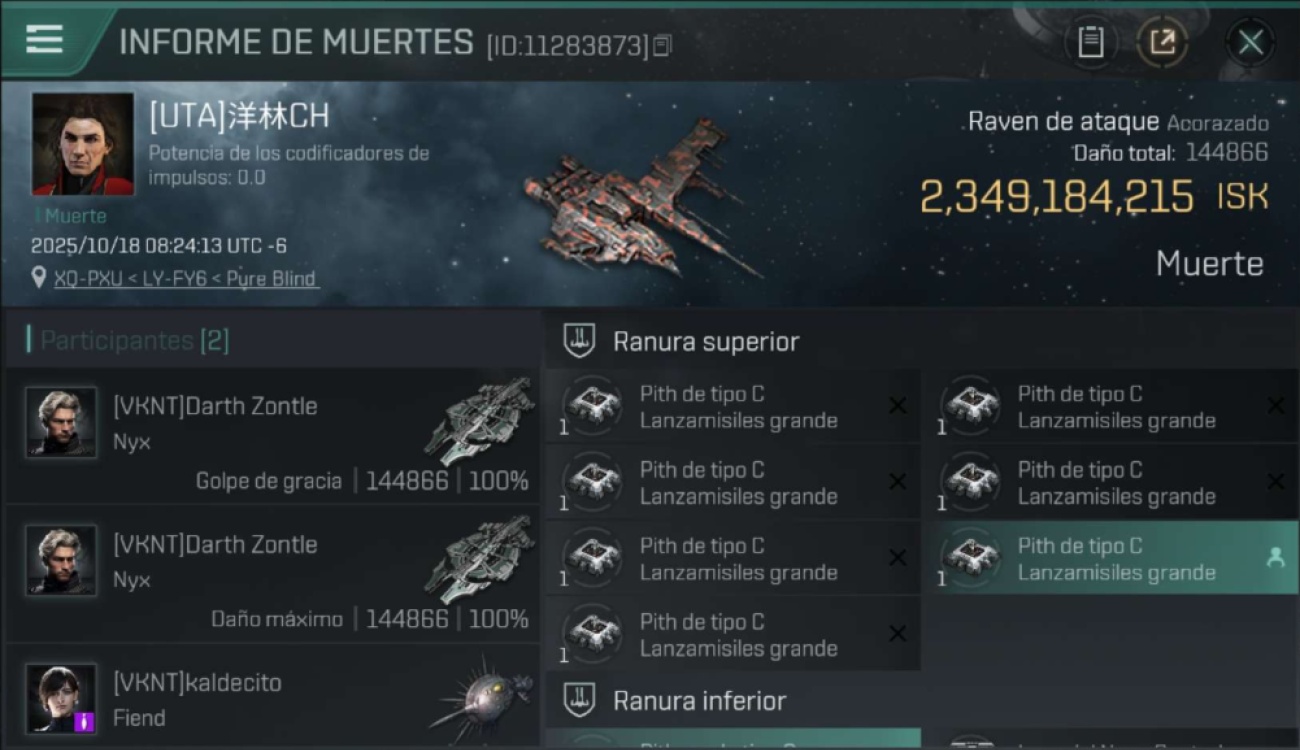This screenshot has width=1300, height=750.
Task: Close the Informe de Muertes window
Action: 1250,42
